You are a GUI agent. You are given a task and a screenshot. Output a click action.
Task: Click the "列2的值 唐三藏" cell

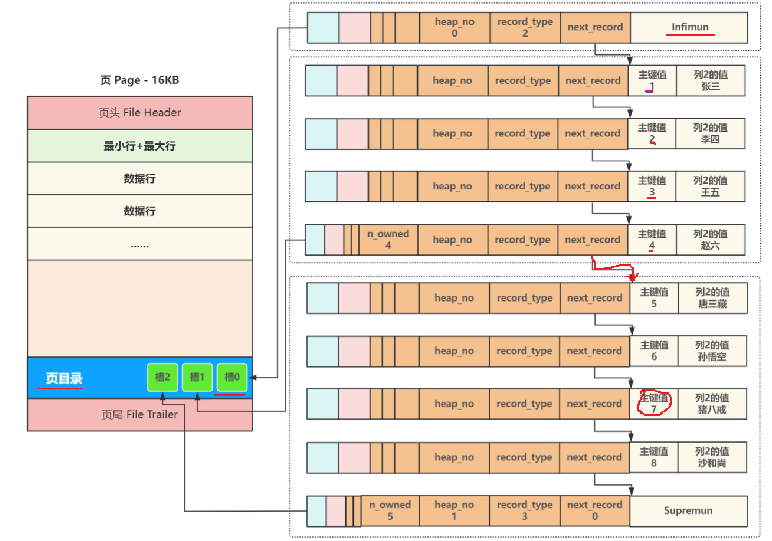(x=712, y=298)
